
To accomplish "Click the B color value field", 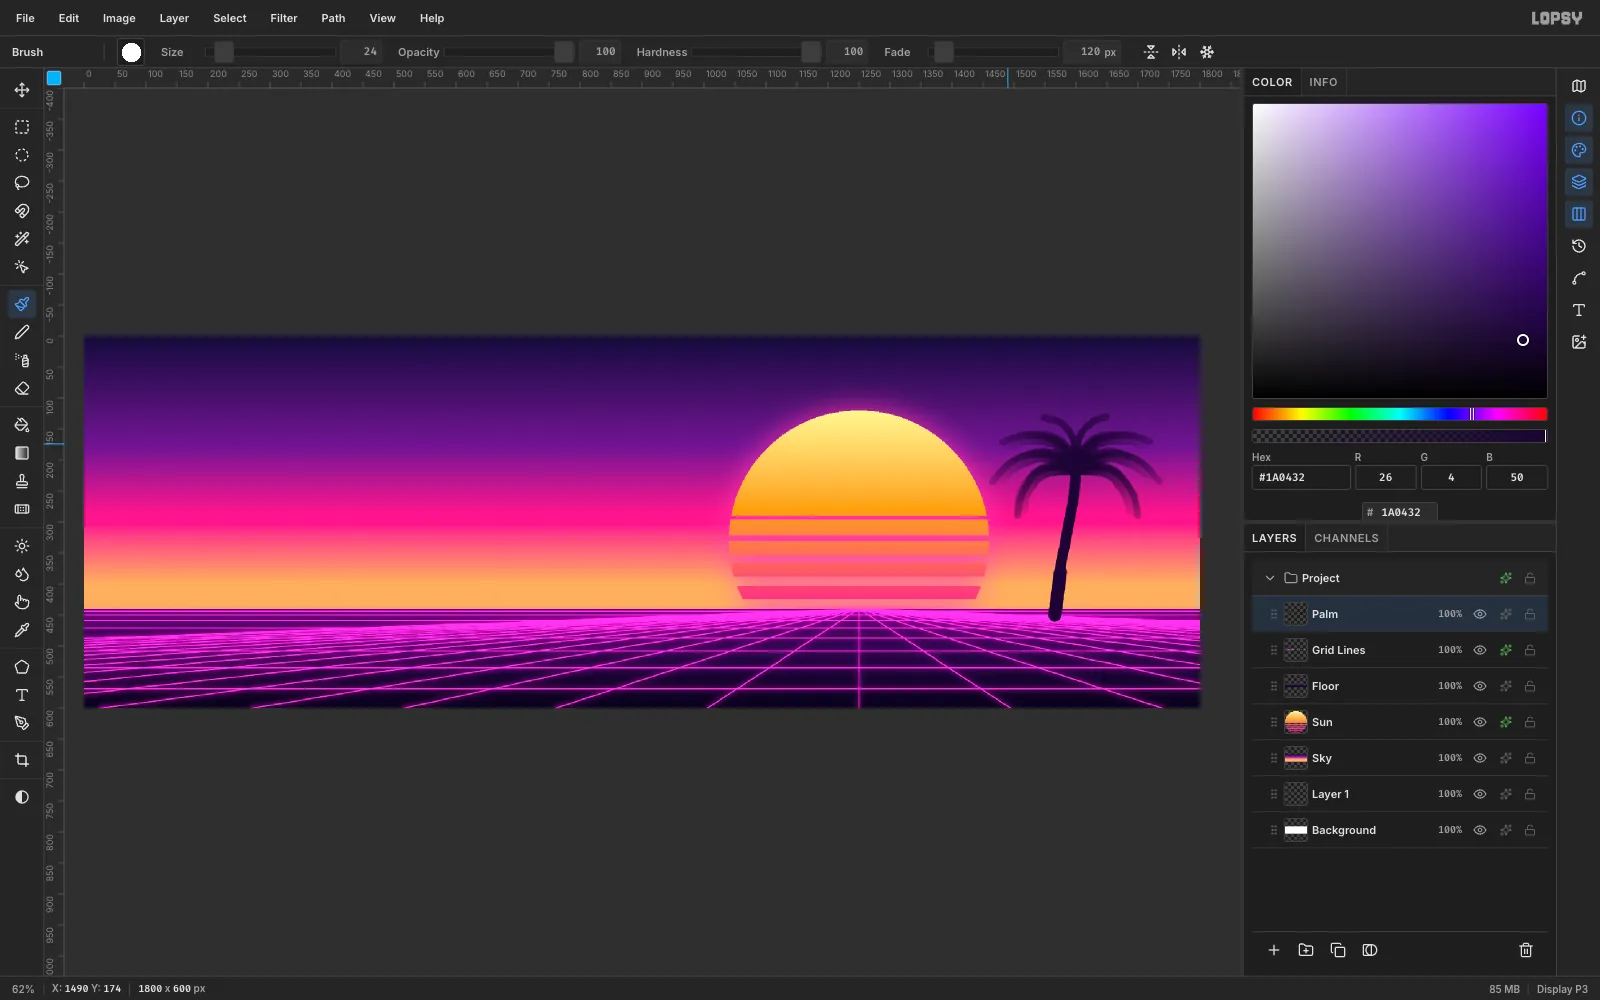I will [x=1516, y=477].
